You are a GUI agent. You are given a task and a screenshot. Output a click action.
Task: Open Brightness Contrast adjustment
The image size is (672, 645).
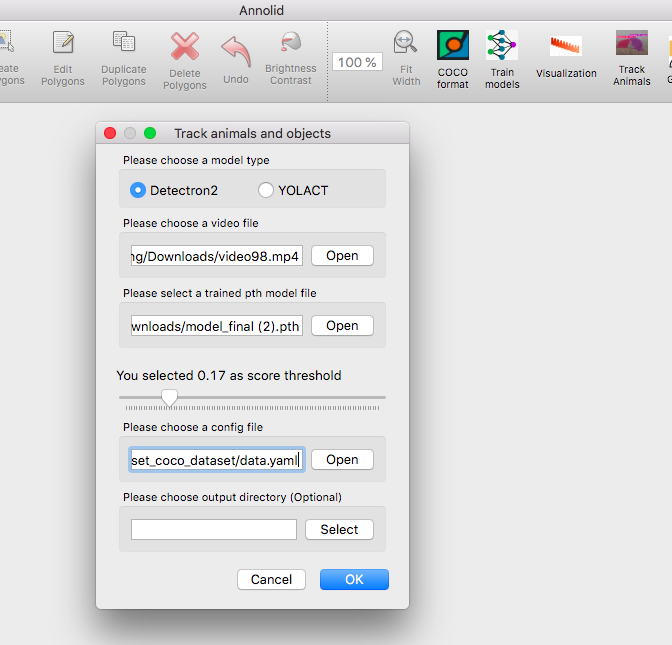point(291,59)
